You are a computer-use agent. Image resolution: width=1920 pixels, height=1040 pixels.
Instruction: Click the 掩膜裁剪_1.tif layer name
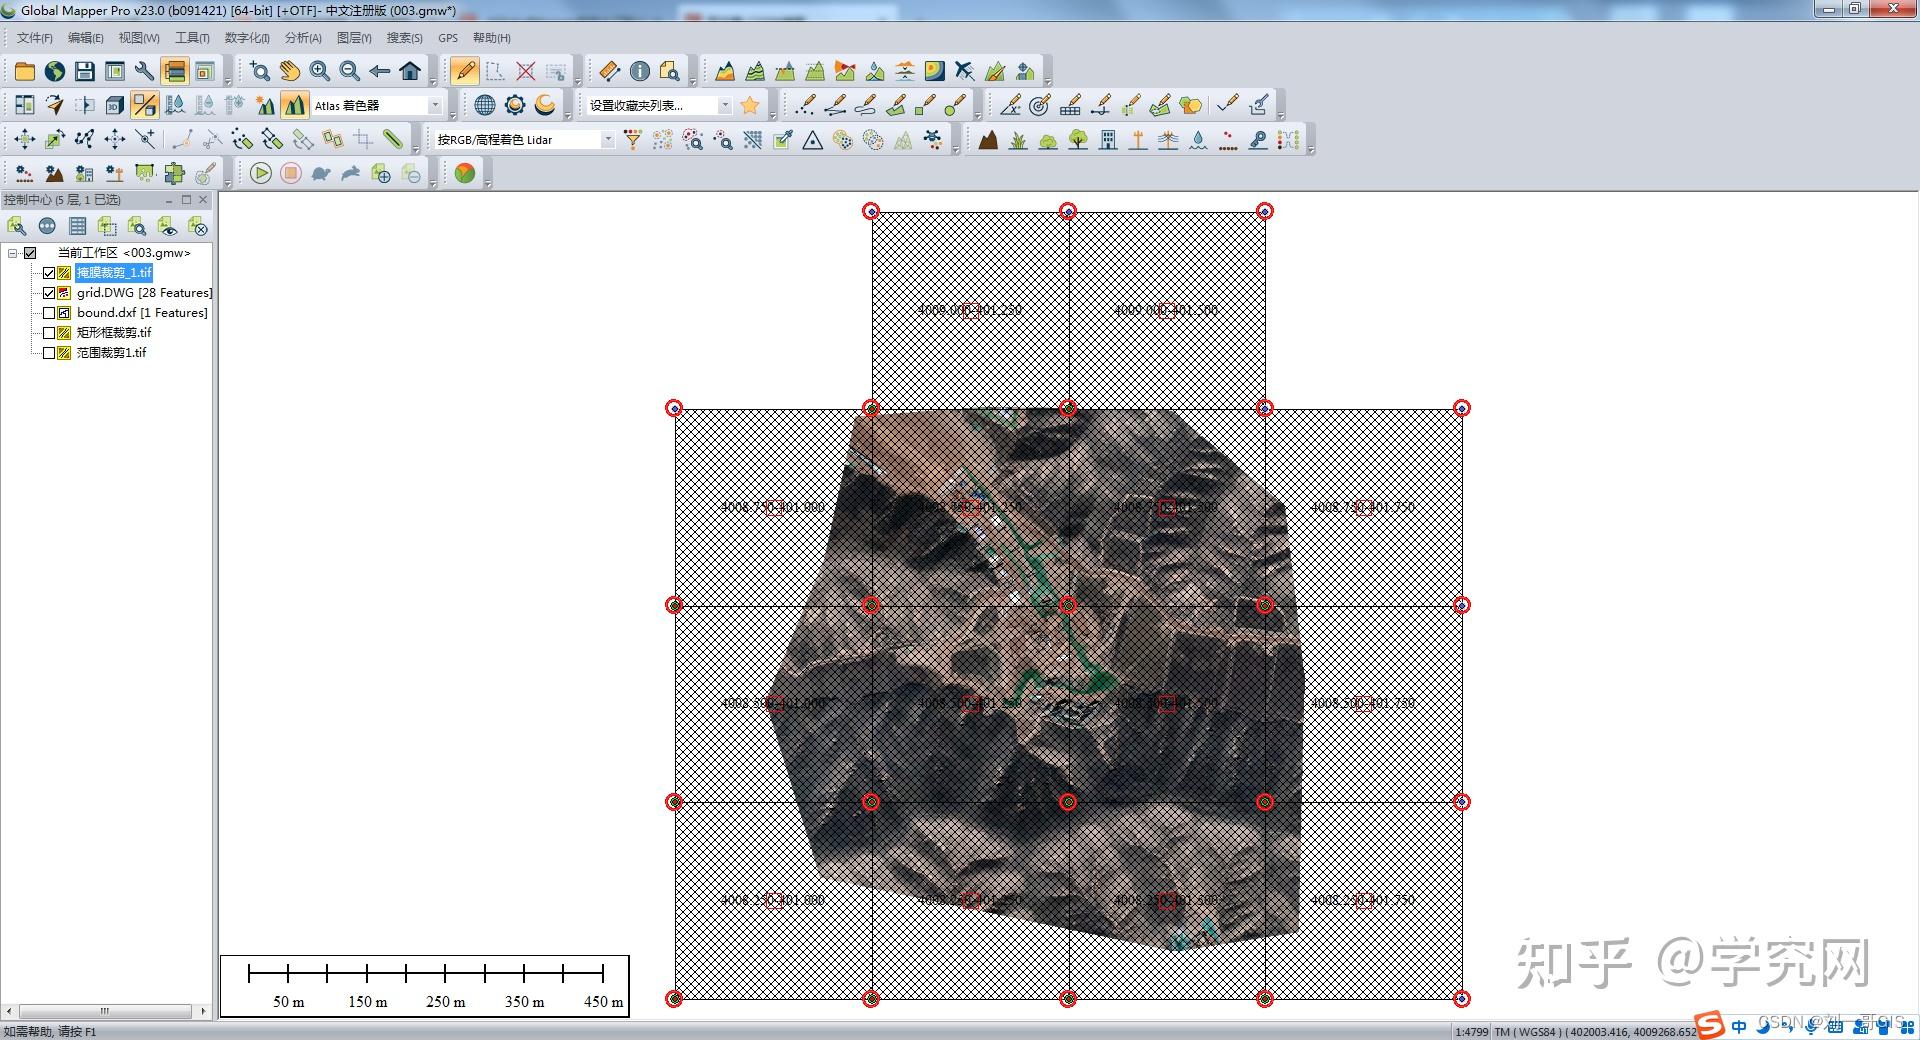(114, 273)
